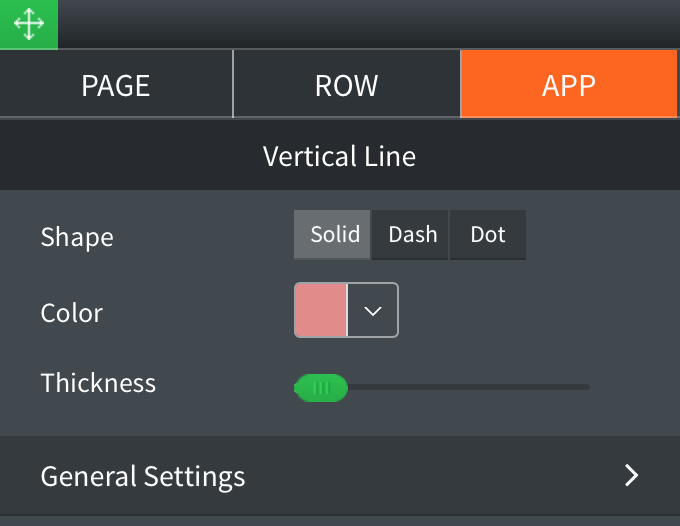Screen dimensions: 680x526
Task: Click the pink color swatch
Action: [321, 310]
